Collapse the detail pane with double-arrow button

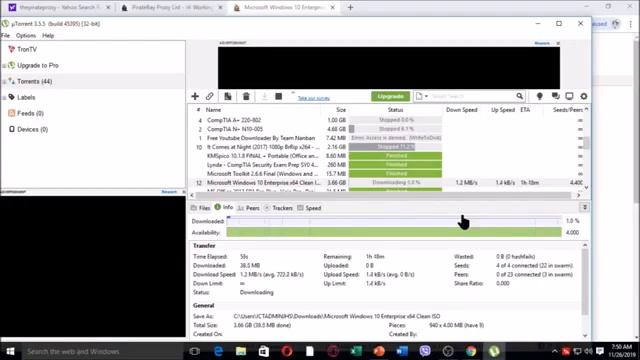pyautogui.click(x=584, y=208)
